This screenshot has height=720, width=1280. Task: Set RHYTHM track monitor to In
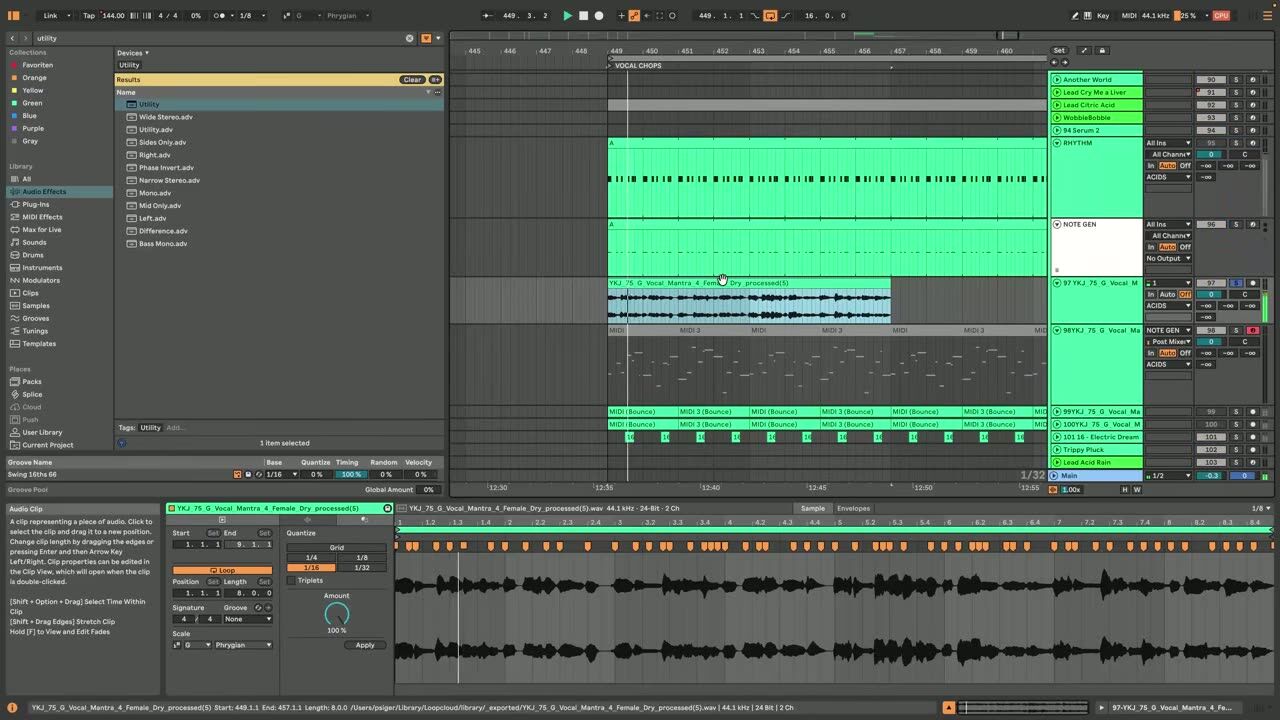coord(1151,165)
